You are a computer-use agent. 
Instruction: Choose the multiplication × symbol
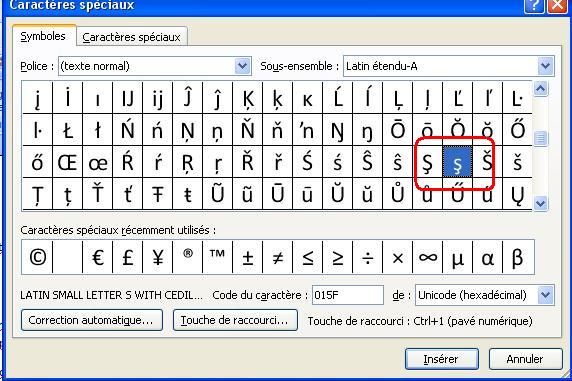398,258
